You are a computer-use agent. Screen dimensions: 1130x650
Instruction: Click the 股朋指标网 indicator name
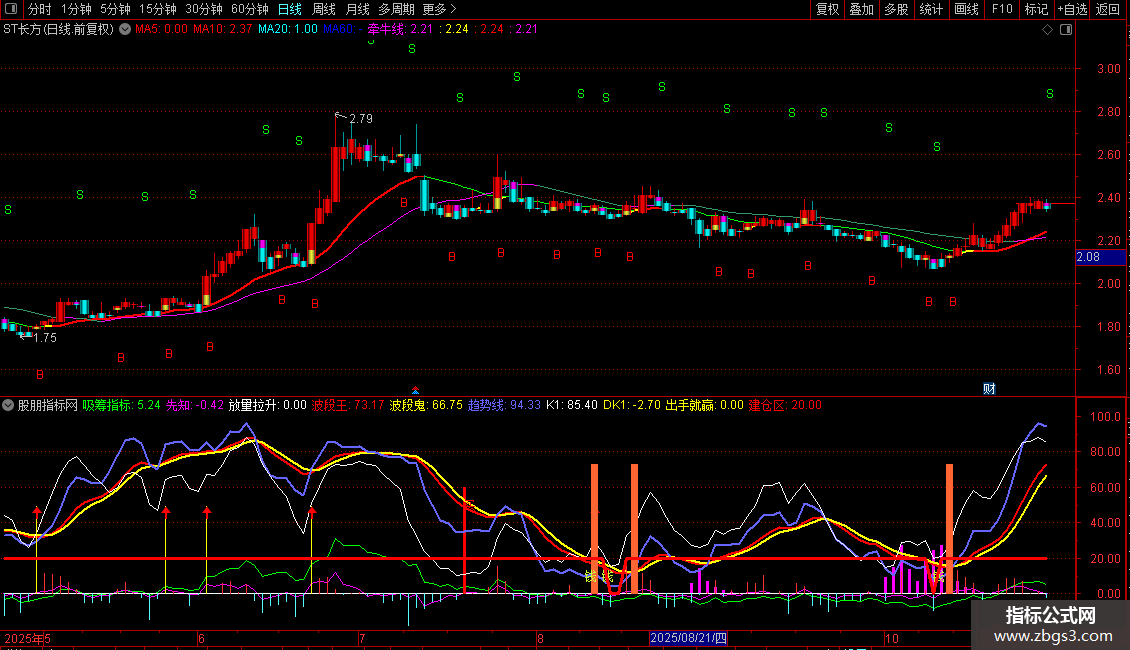(x=48, y=406)
